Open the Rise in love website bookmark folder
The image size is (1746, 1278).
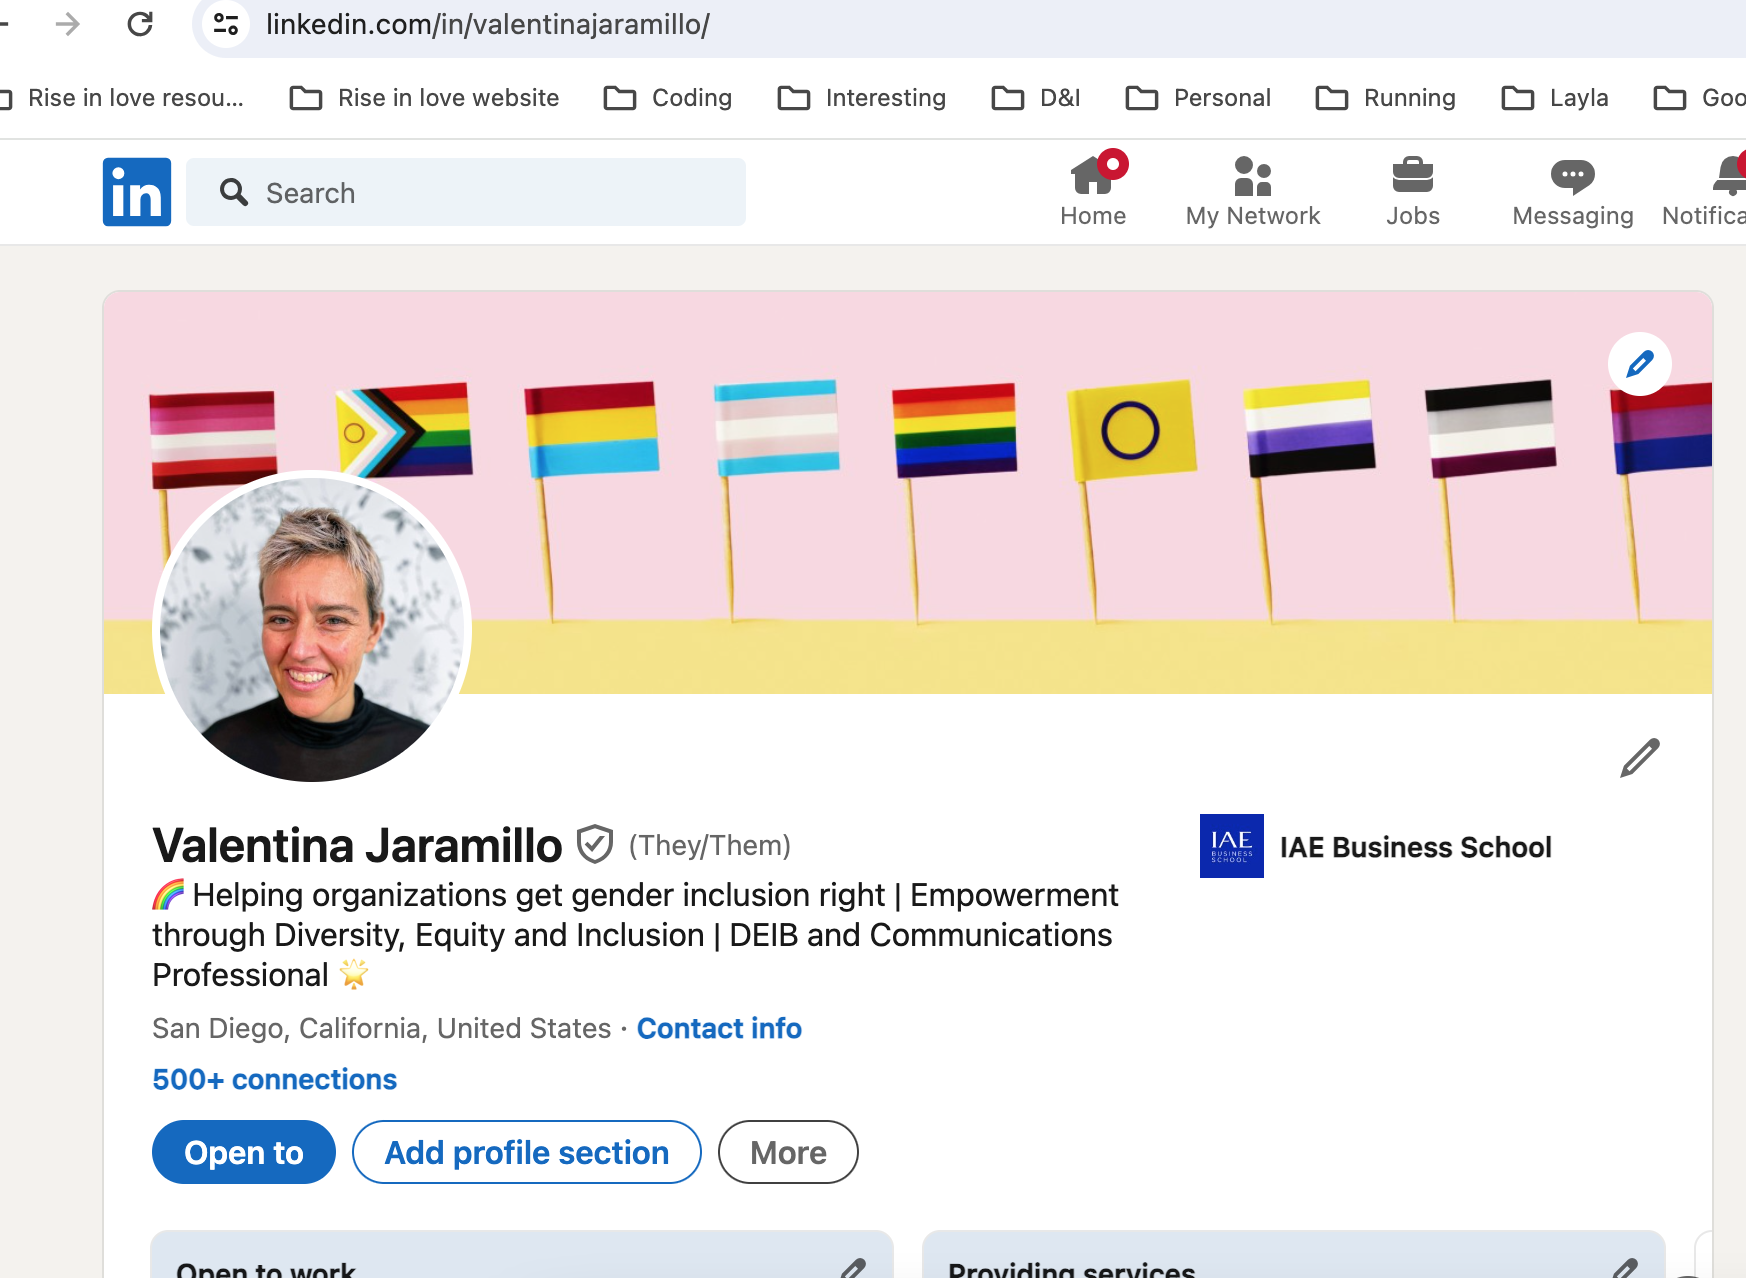click(x=424, y=98)
